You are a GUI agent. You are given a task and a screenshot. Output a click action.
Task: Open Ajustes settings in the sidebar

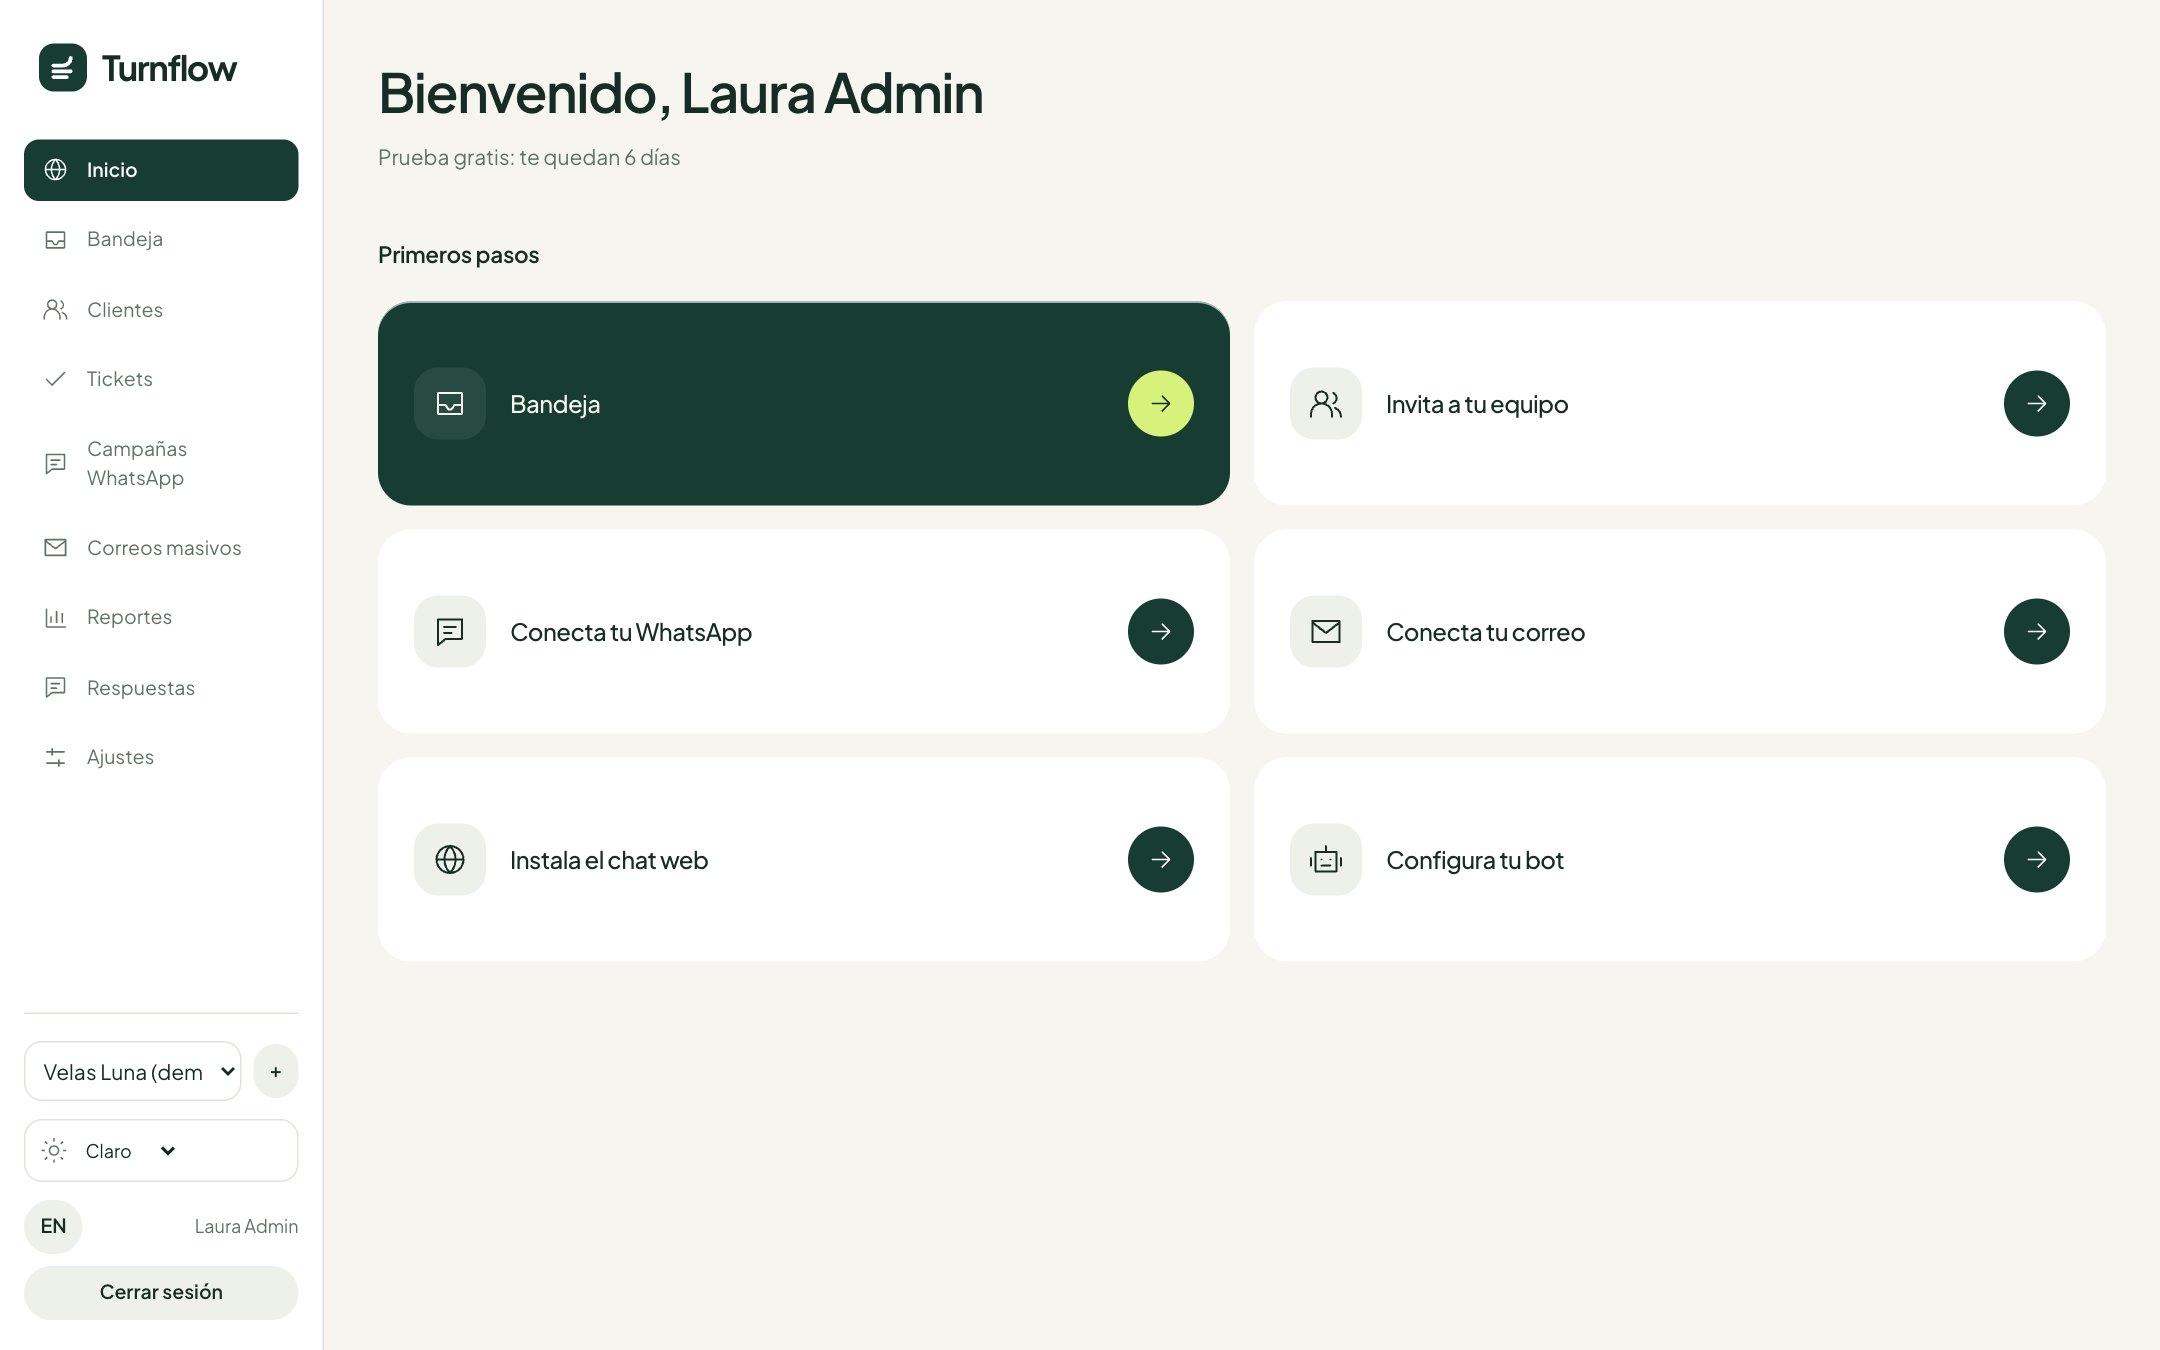coord(161,757)
